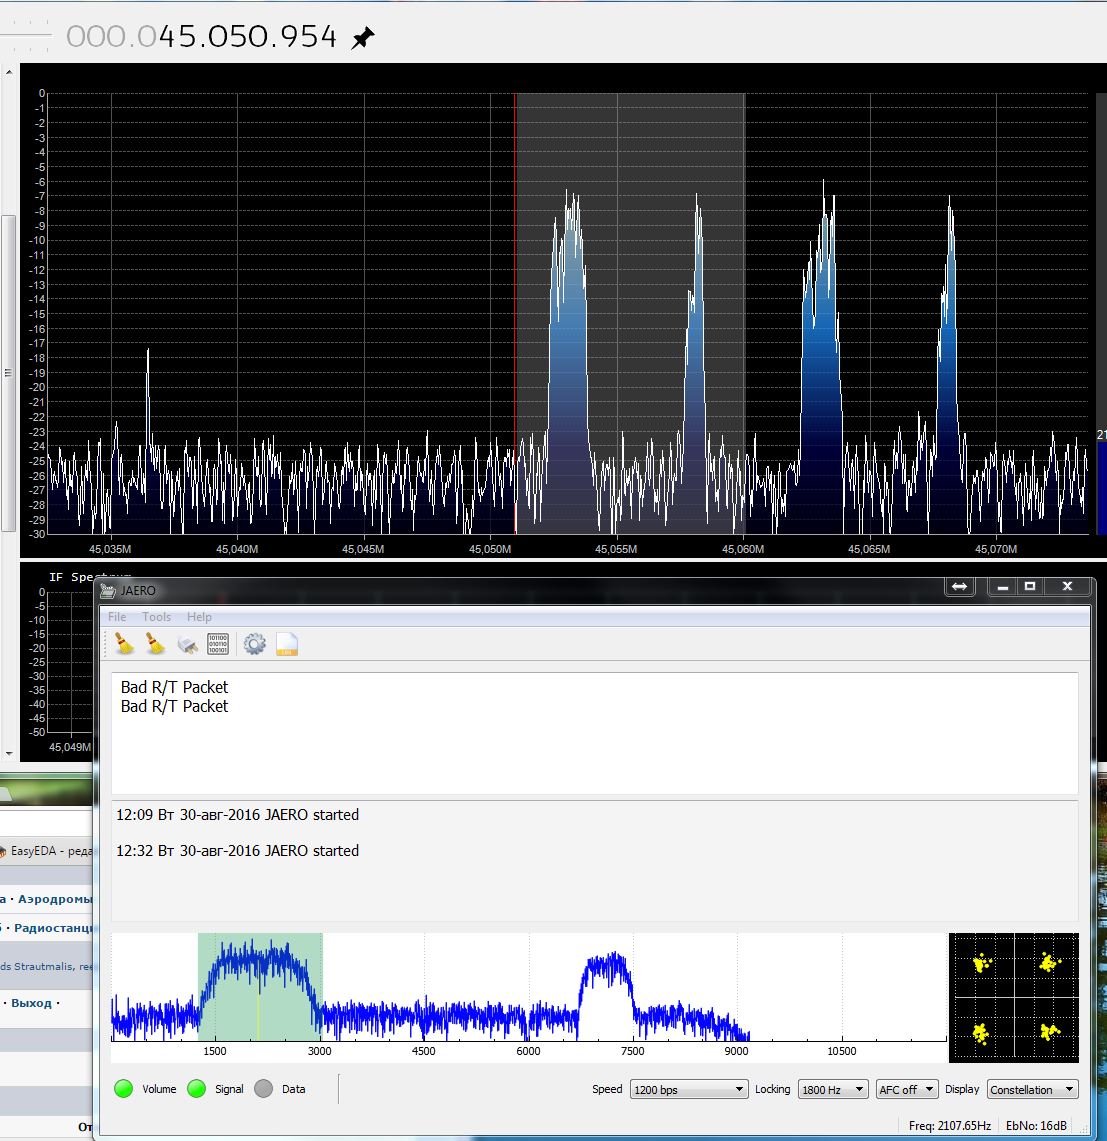The width and height of the screenshot is (1107, 1141).
Task: Click the blue slider at spectrum's right edge
Action: 1102,488
